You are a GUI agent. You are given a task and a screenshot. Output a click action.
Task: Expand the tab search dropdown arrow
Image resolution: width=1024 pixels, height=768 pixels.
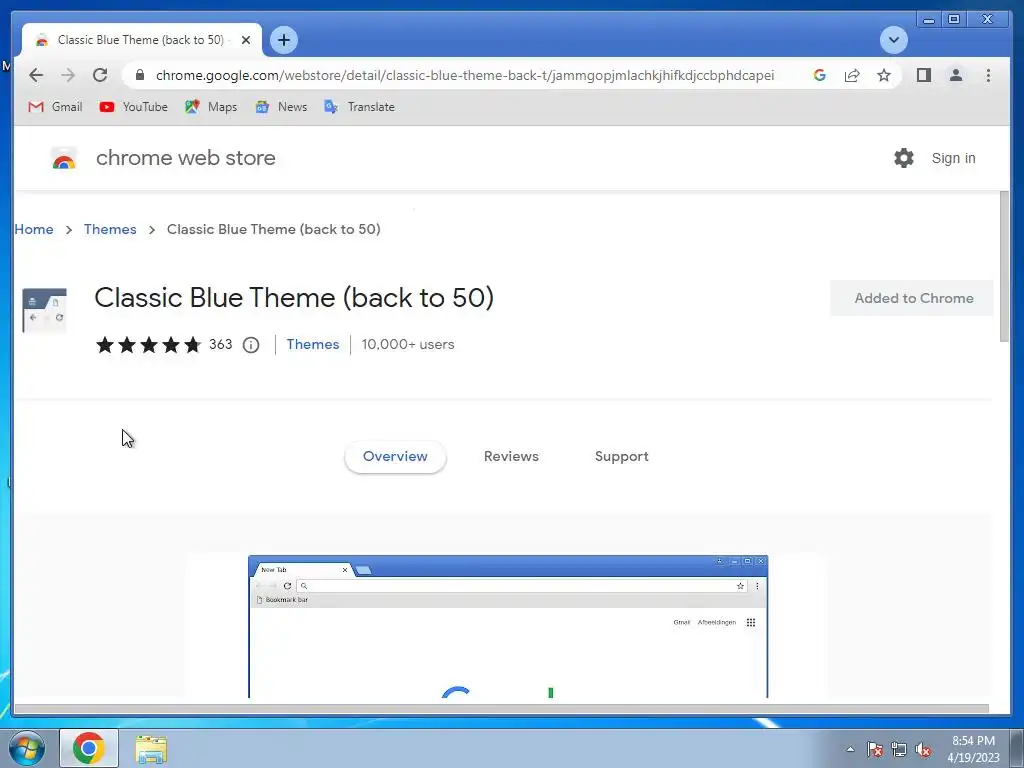tap(893, 40)
